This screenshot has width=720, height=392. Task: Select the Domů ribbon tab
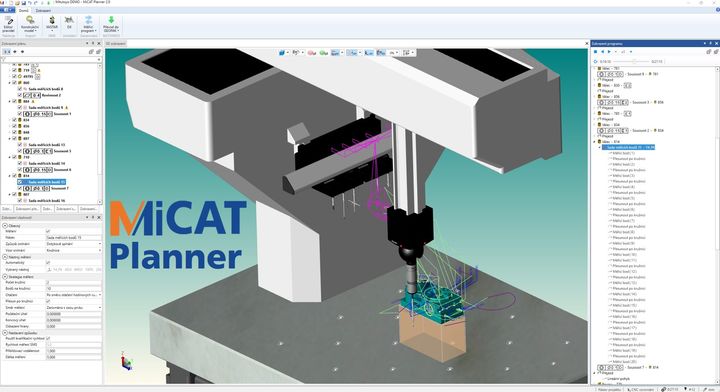(23, 11)
